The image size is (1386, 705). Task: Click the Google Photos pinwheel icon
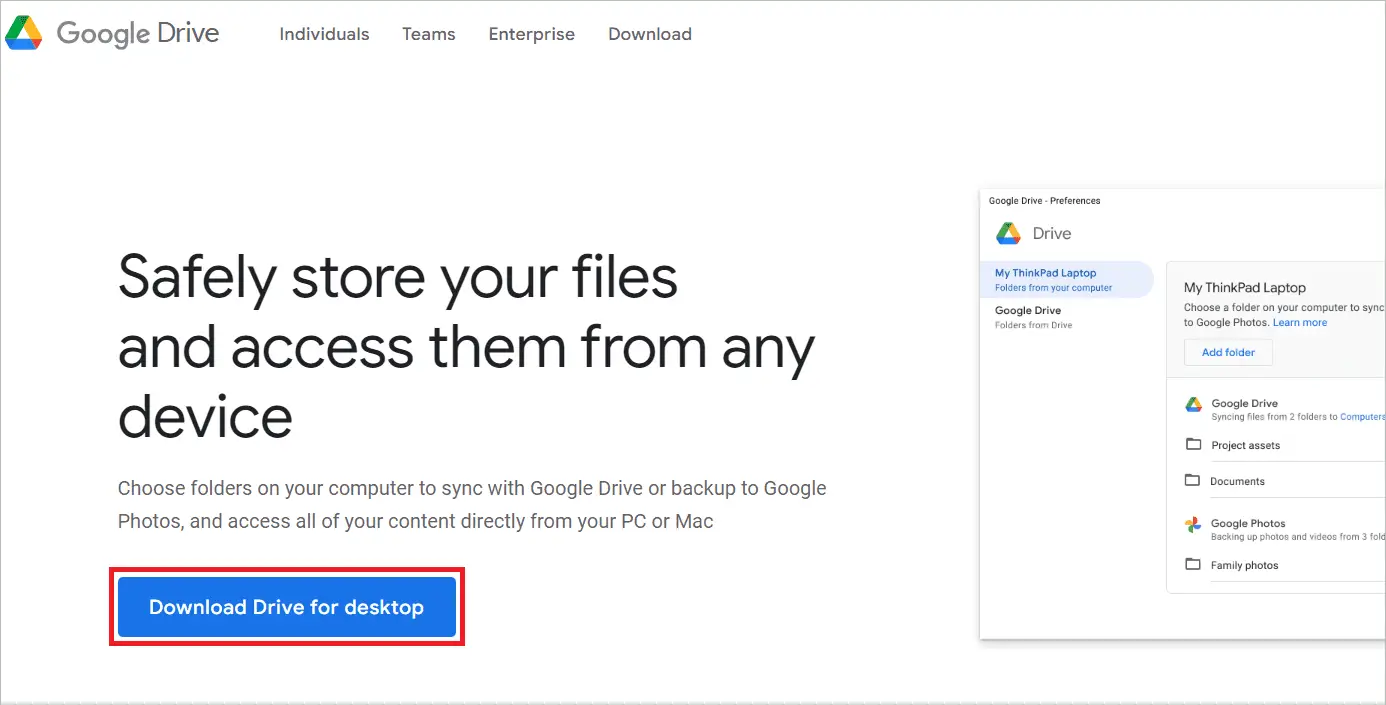point(1192,523)
